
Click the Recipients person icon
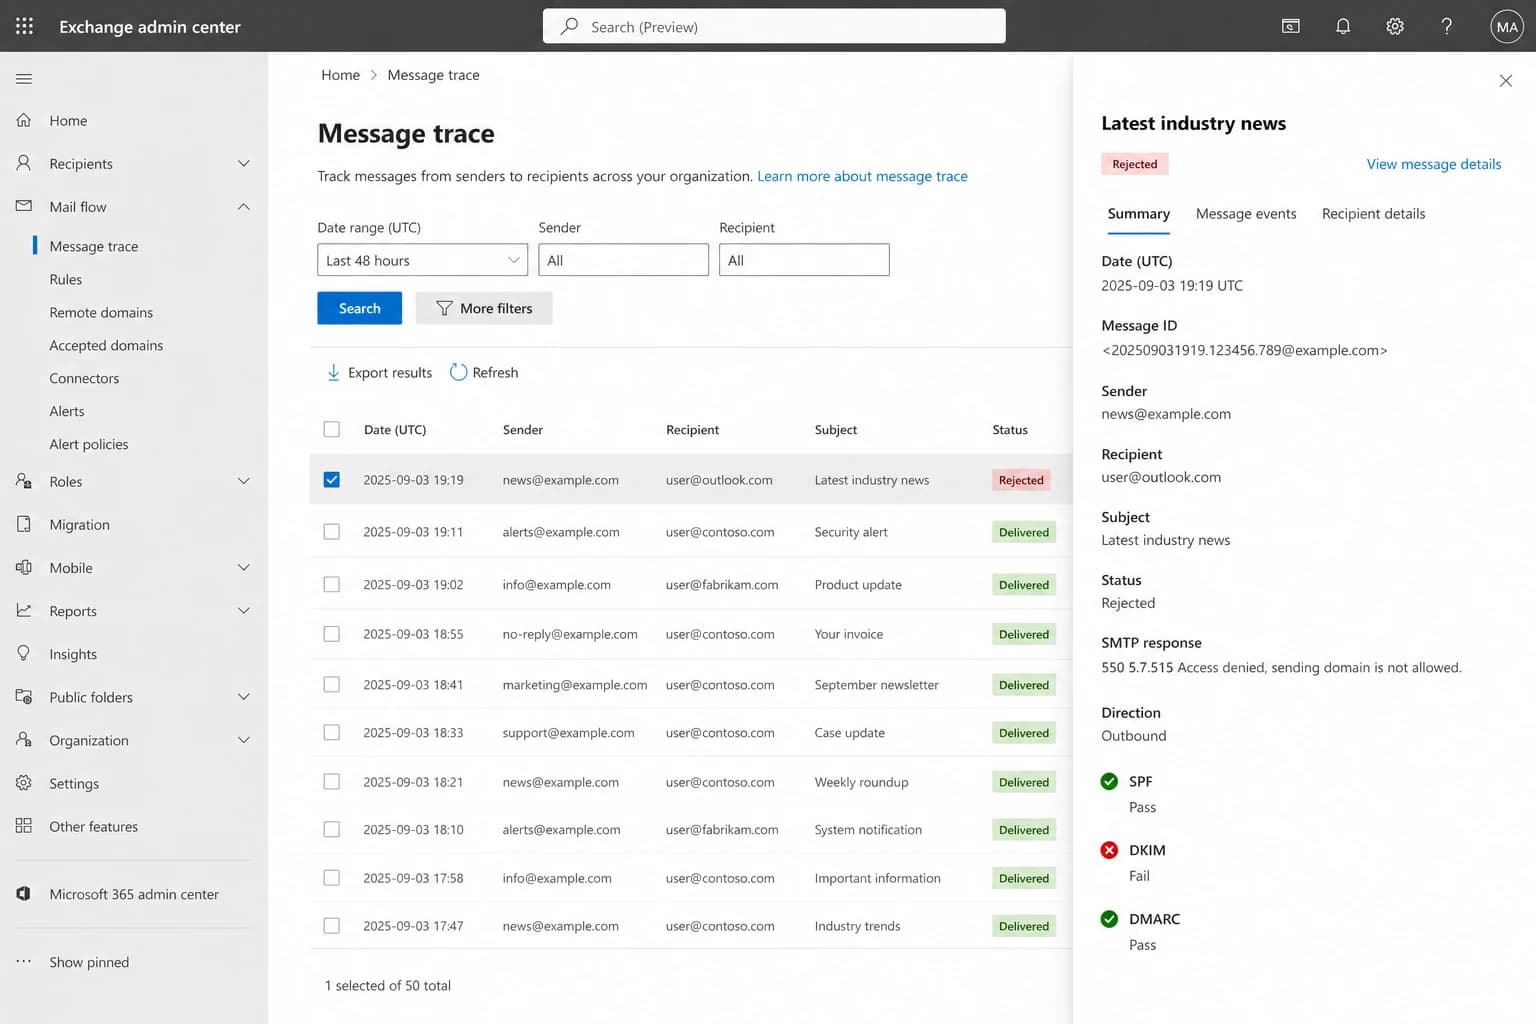point(24,163)
